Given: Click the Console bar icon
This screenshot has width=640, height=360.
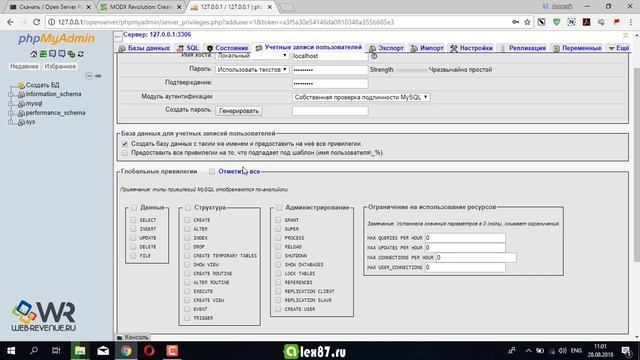Looking at the screenshot, I should pyautogui.click(x=120, y=338).
